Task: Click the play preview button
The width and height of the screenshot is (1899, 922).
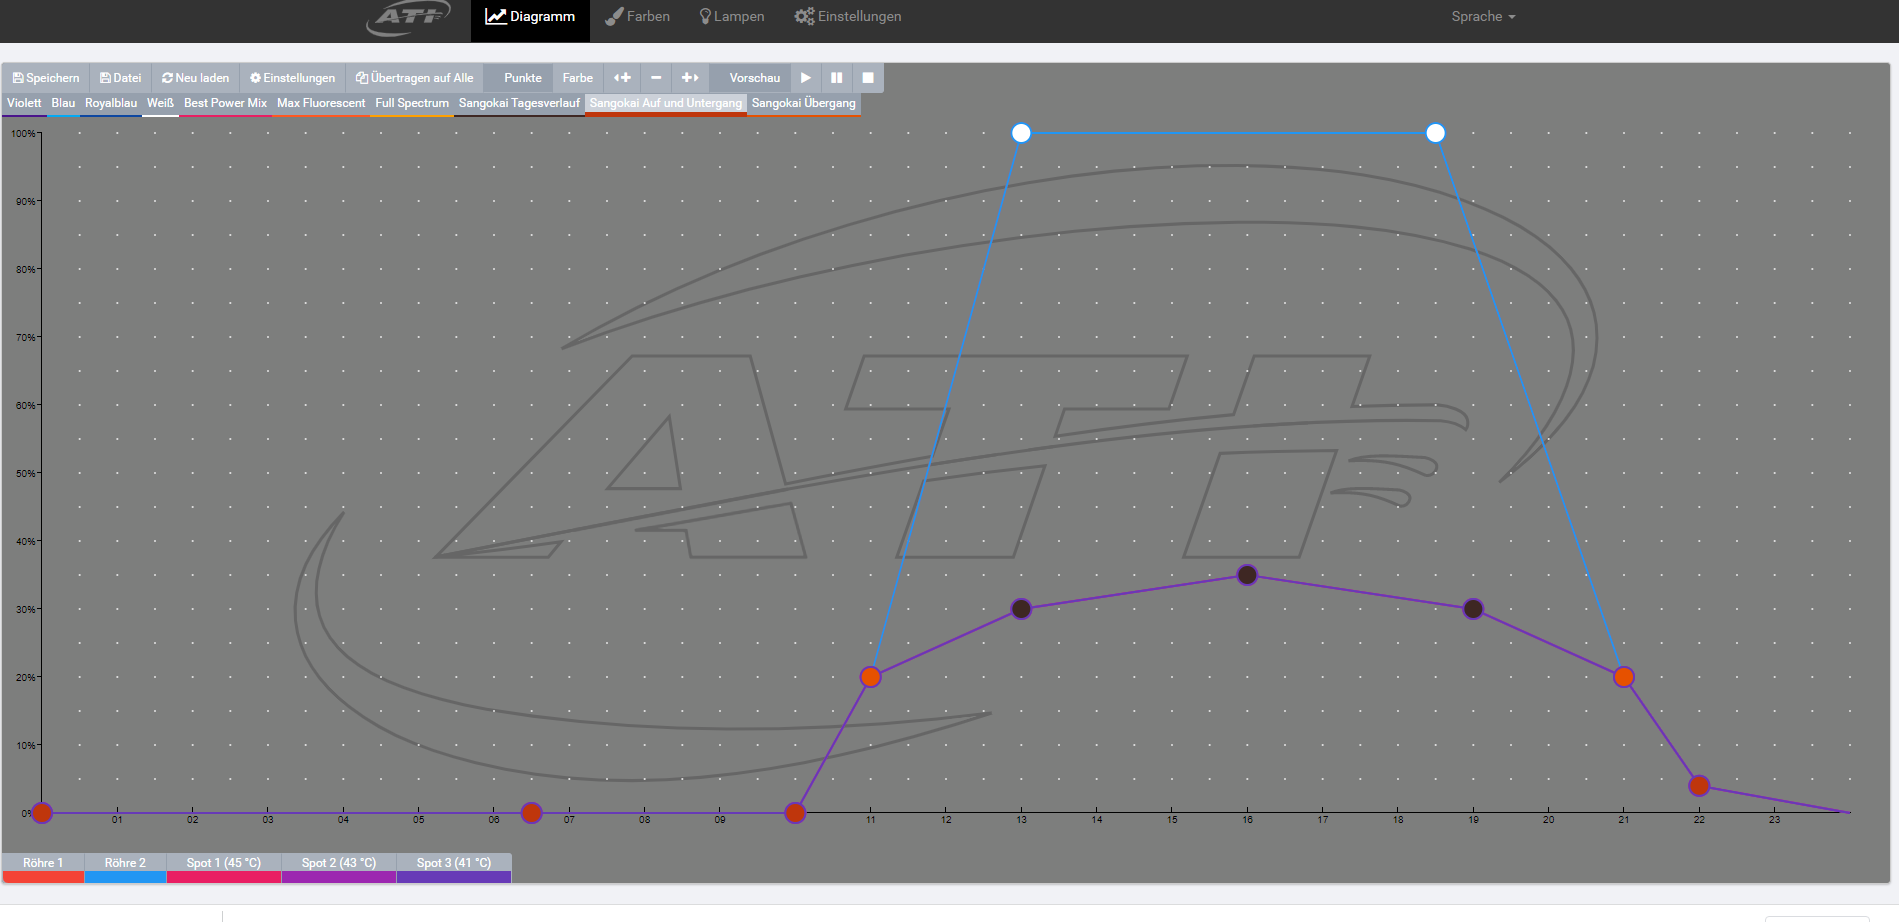Action: (x=805, y=78)
